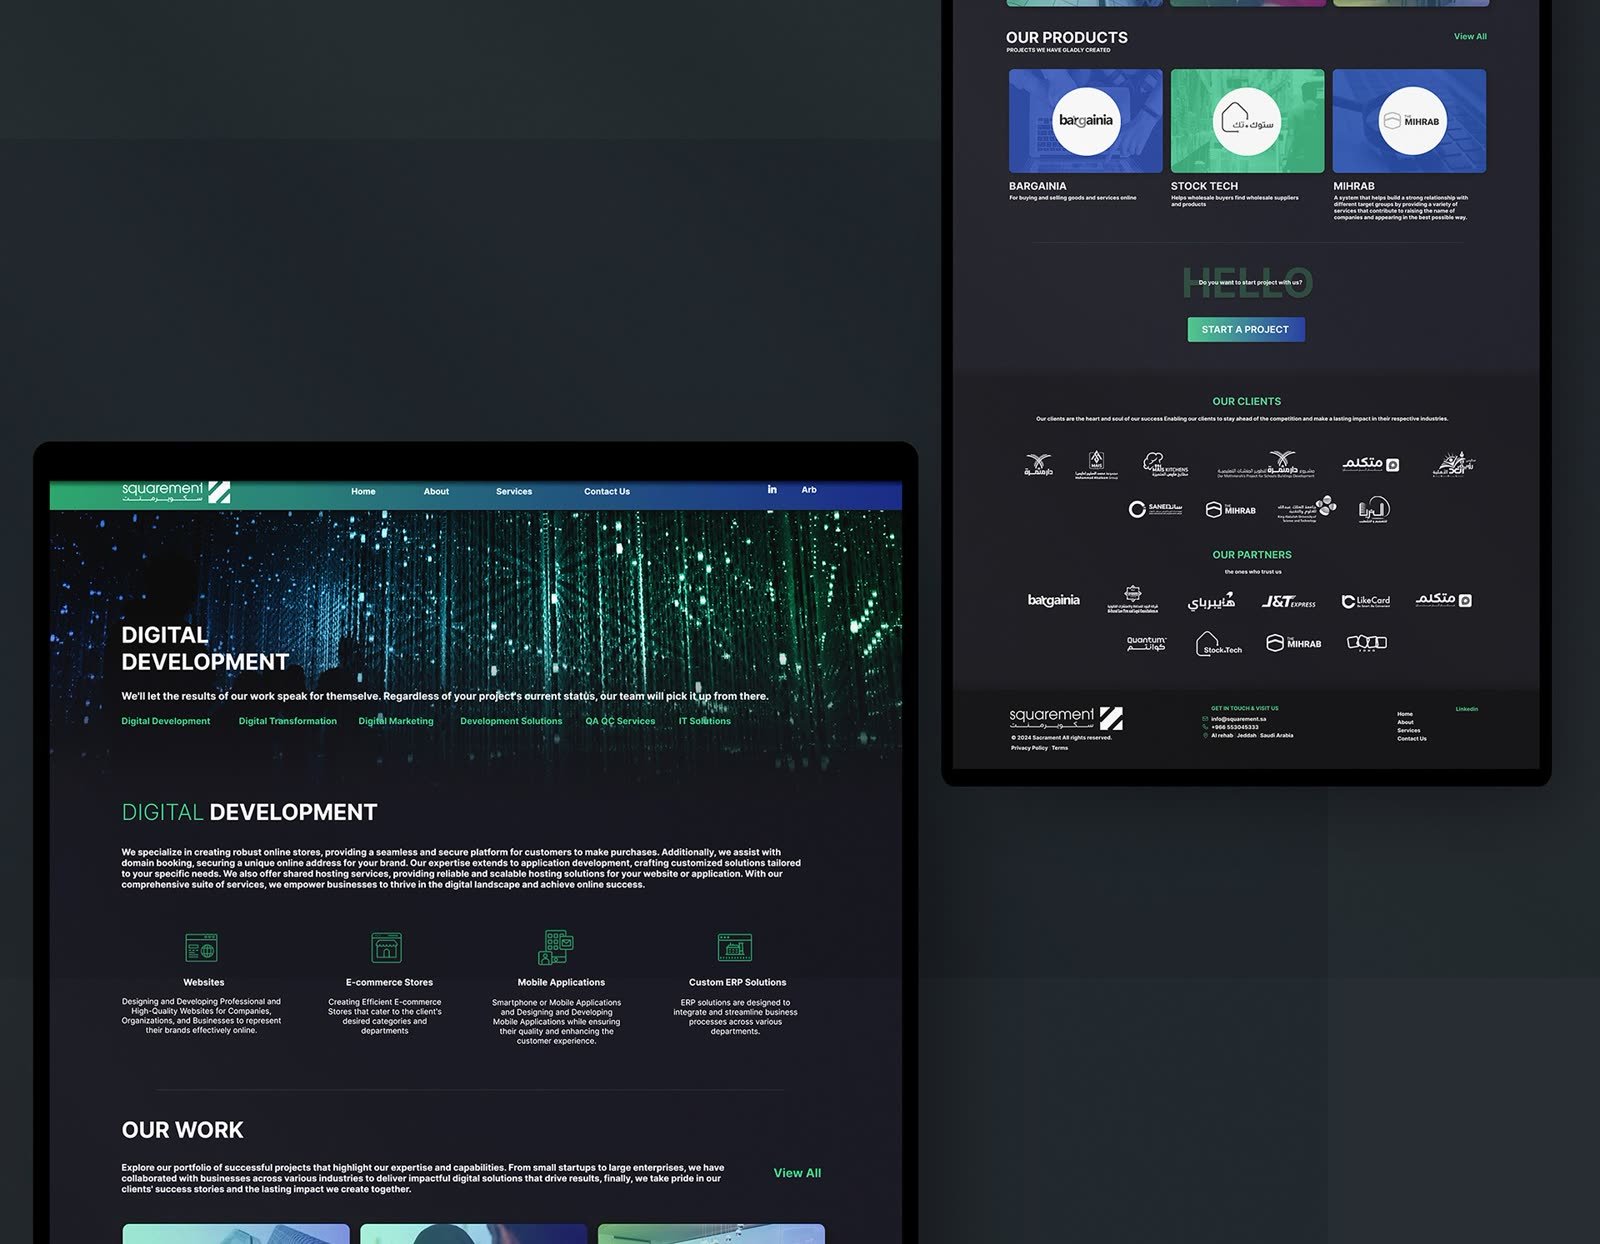Open the LinkedIn icon in the header
This screenshot has width=1600, height=1244.
click(772, 489)
